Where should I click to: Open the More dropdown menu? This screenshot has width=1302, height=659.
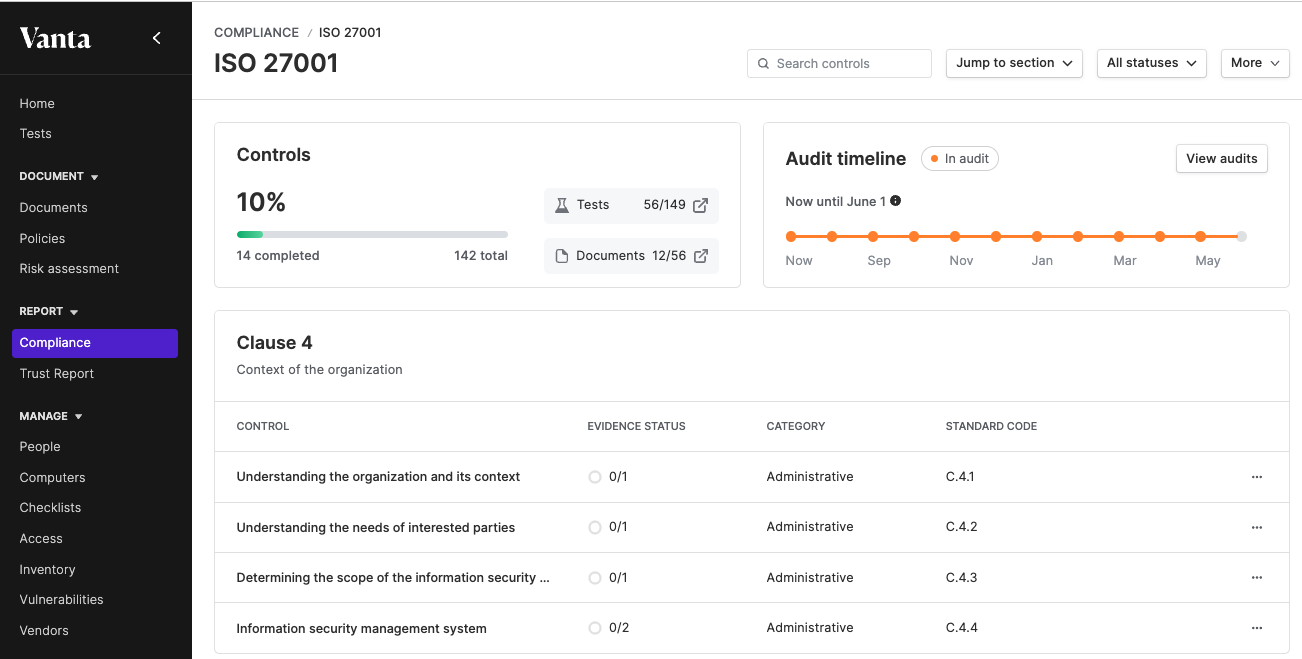pyautogui.click(x=1255, y=63)
